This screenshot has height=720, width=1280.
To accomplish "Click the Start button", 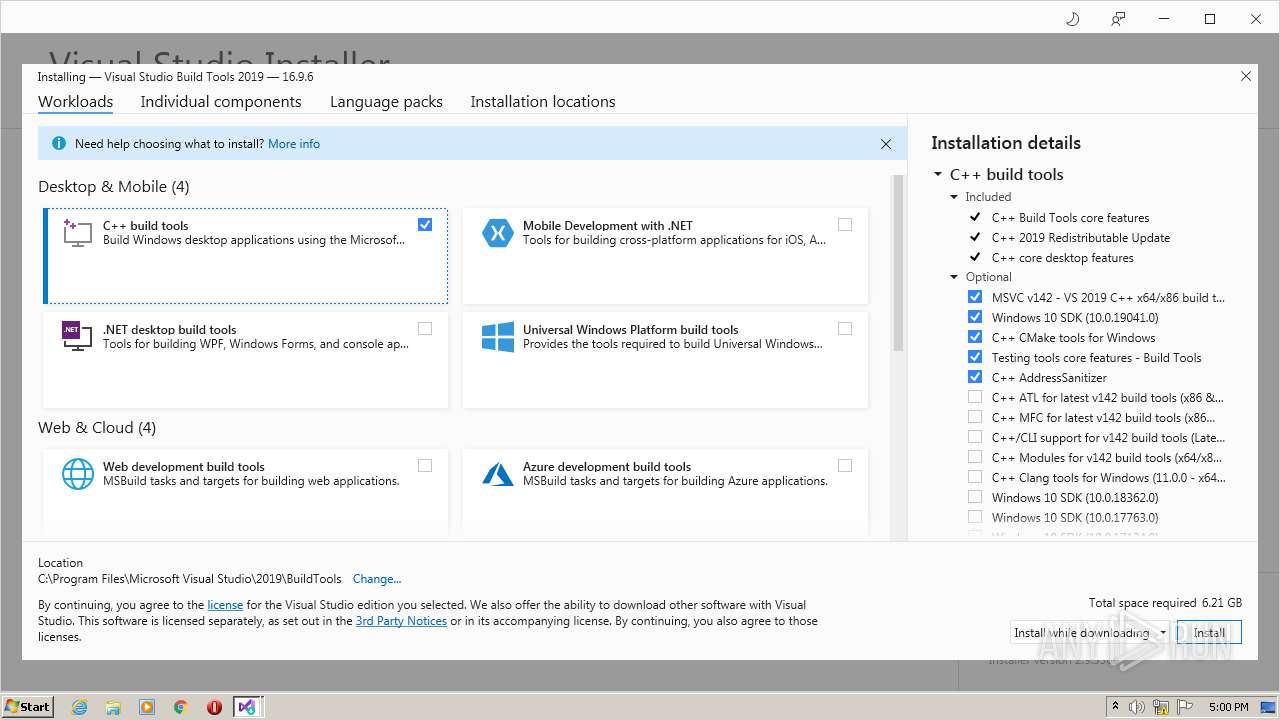I will coord(27,707).
